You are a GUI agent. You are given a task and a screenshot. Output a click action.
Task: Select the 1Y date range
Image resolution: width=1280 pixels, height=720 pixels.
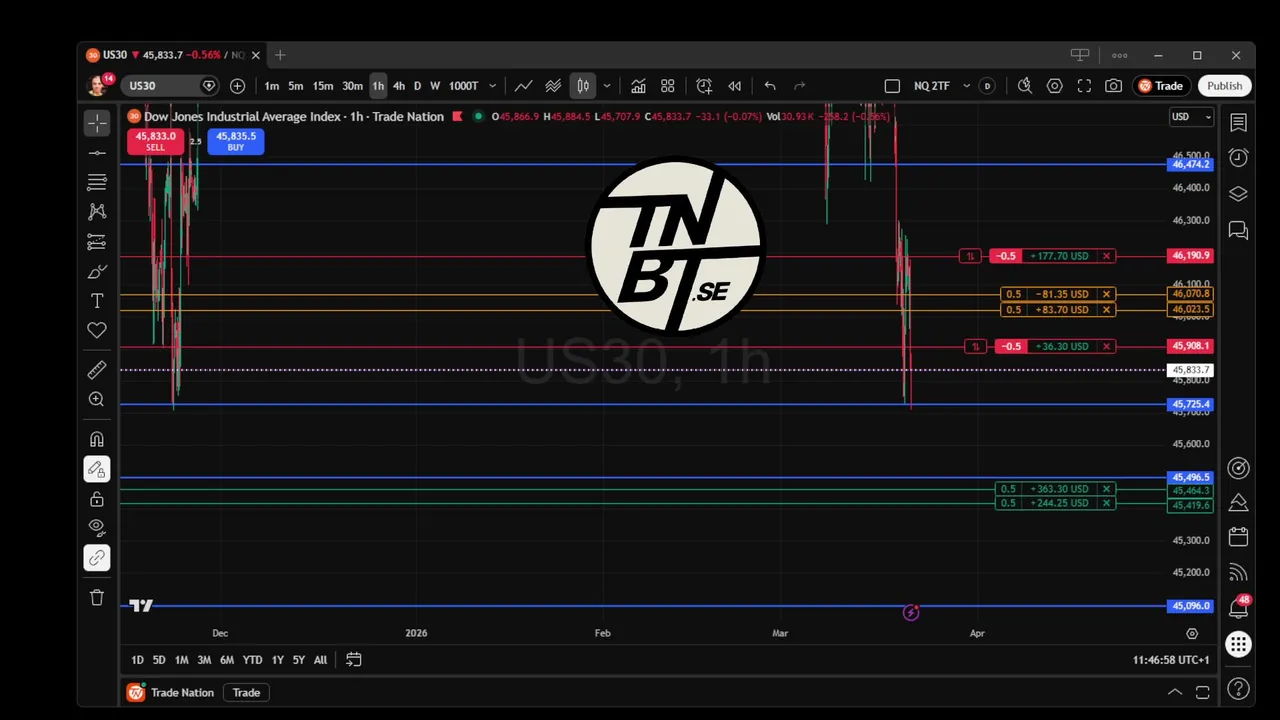pos(277,660)
